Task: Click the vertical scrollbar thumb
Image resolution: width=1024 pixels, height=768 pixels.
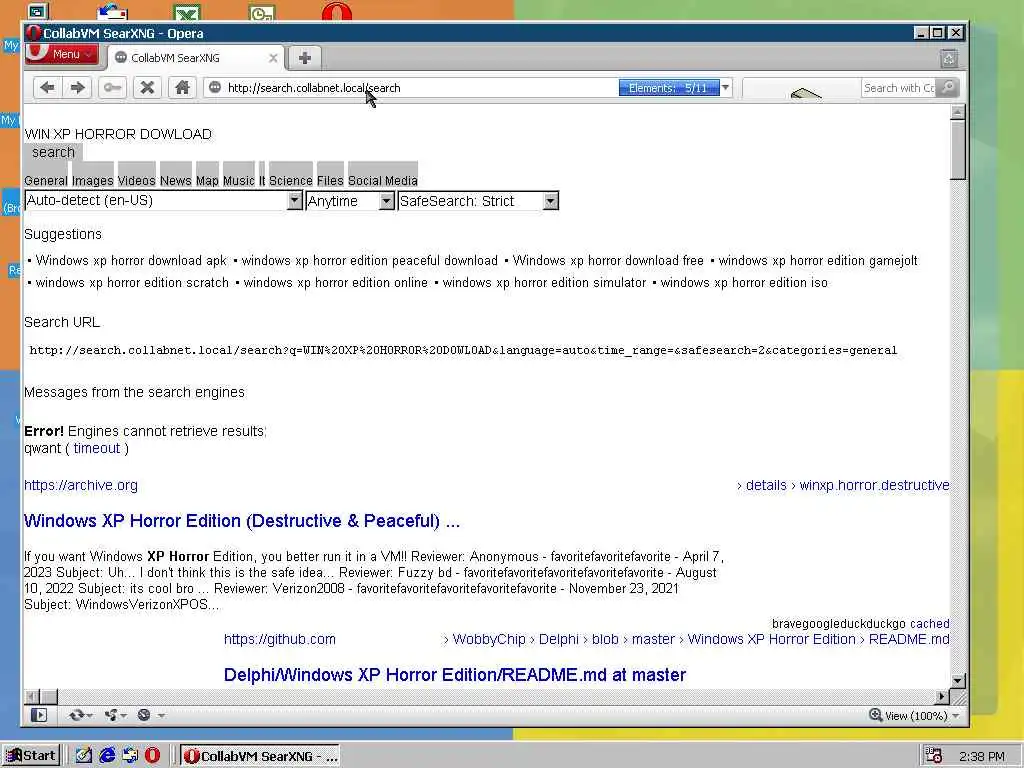Action: (957, 150)
